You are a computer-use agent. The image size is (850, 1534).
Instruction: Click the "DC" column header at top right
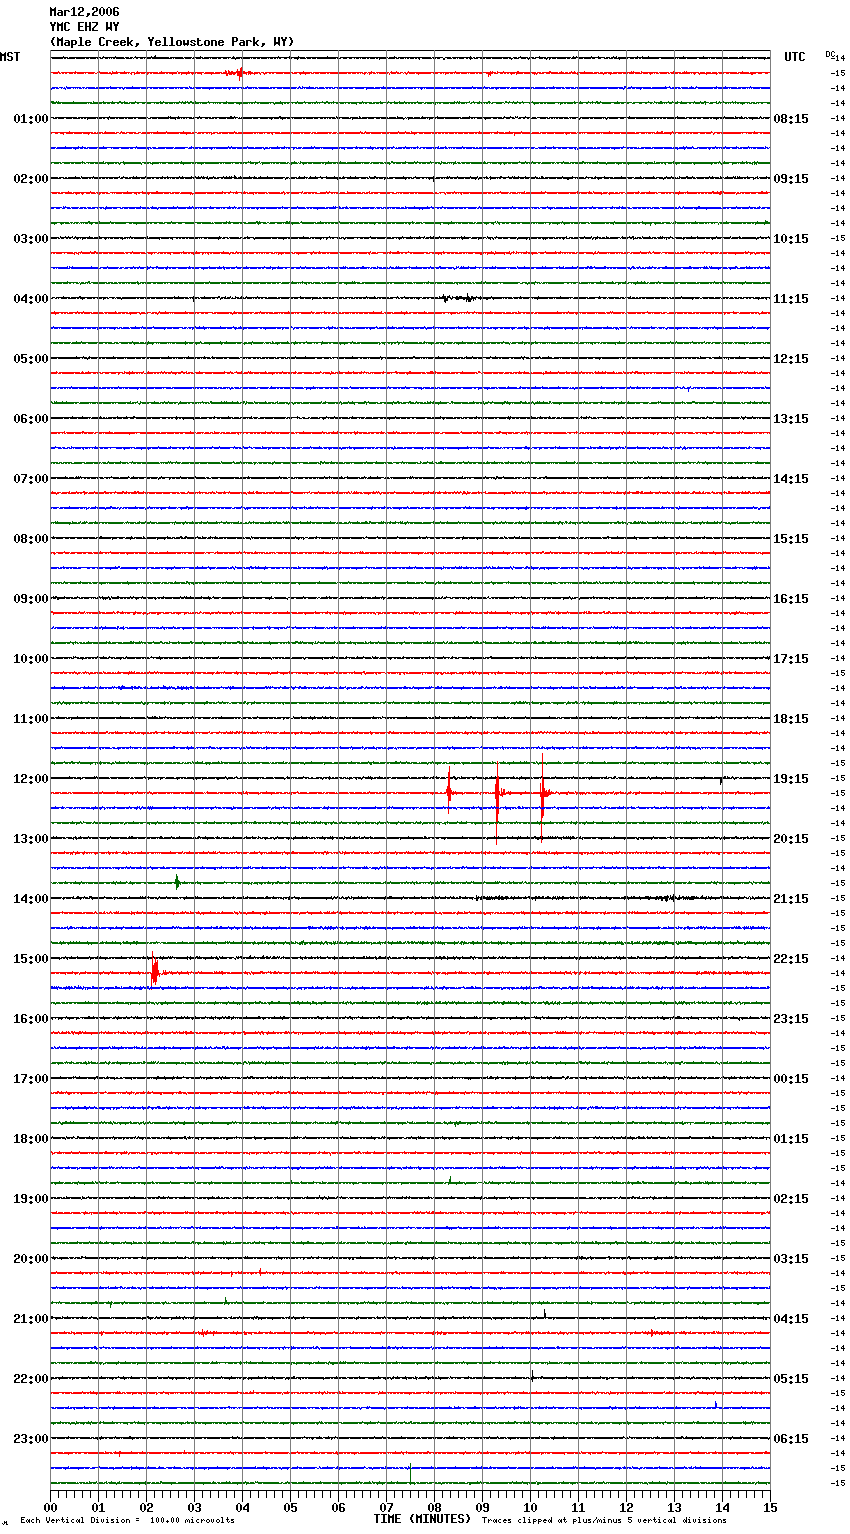click(x=829, y=54)
